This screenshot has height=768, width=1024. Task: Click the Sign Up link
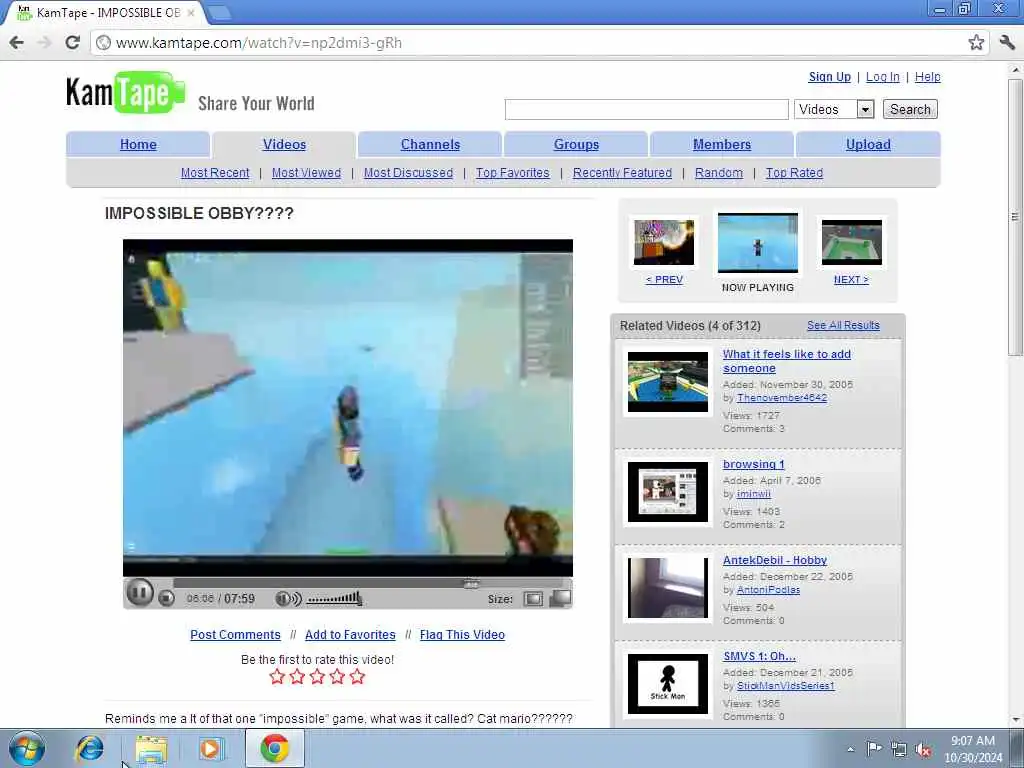click(x=829, y=76)
